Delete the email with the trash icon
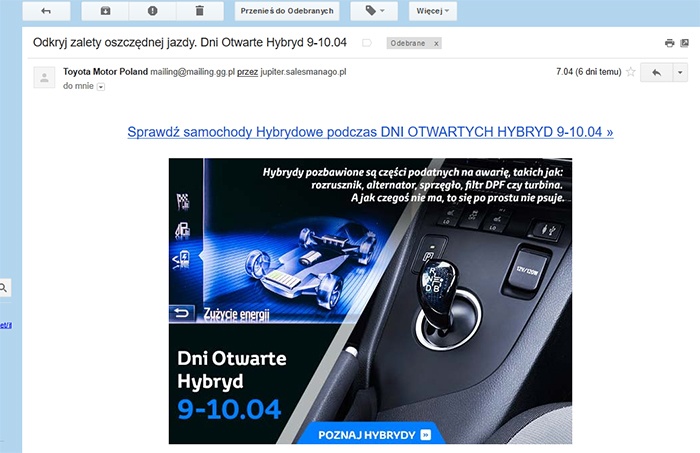 200,11
